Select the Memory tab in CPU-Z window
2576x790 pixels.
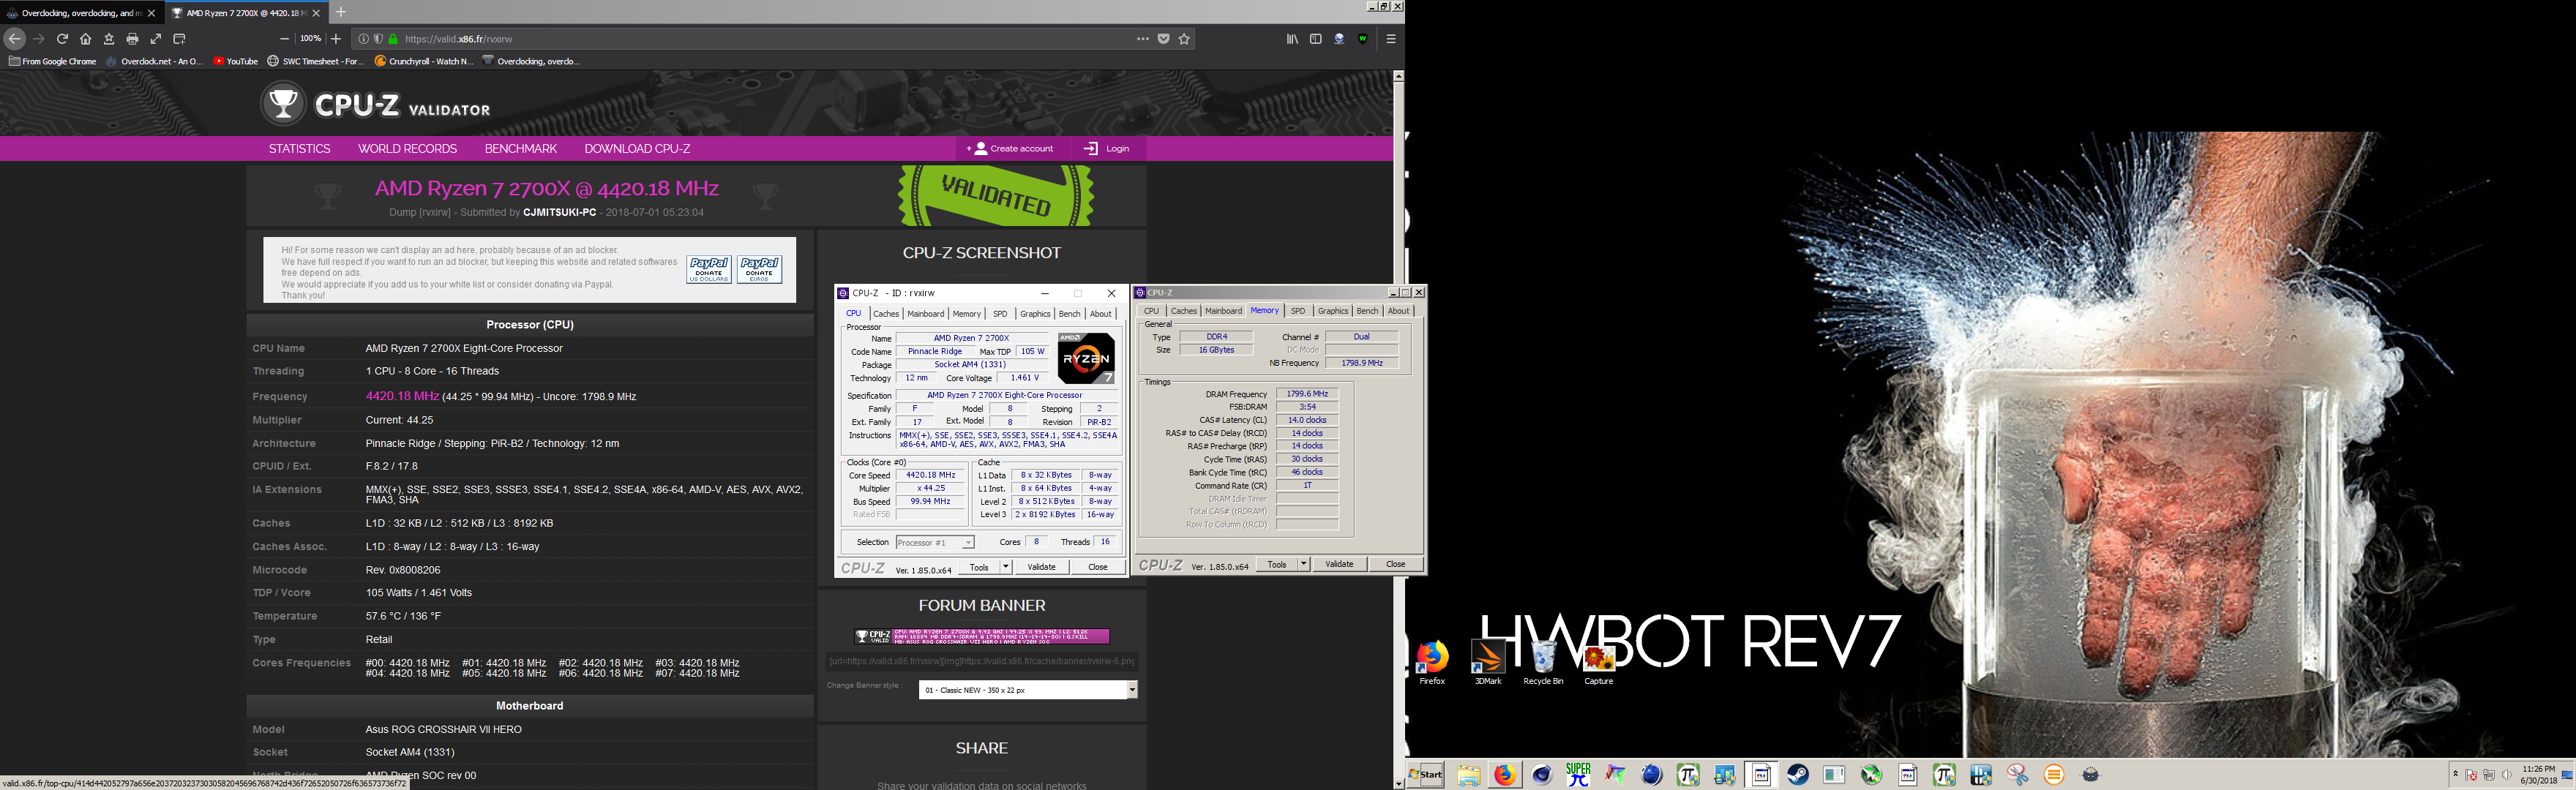click(x=1264, y=311)
